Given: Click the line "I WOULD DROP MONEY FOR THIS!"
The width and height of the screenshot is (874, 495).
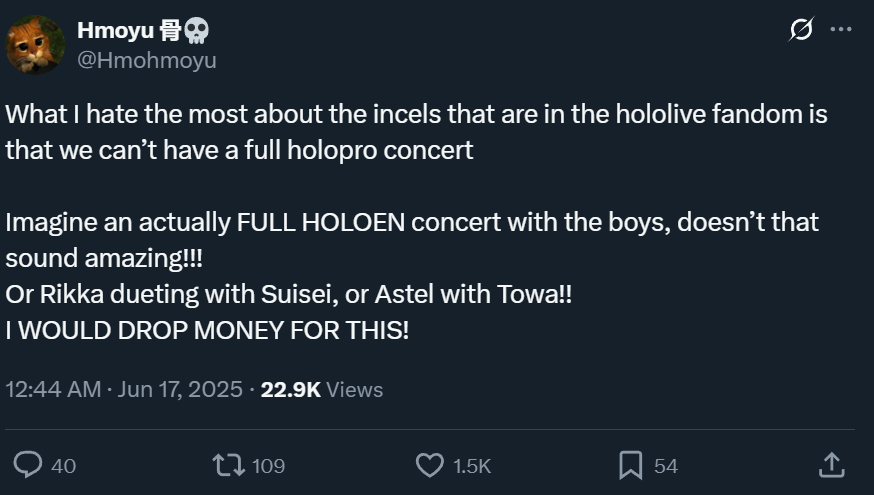Looking at the screenshot, I should coord(207,331).
